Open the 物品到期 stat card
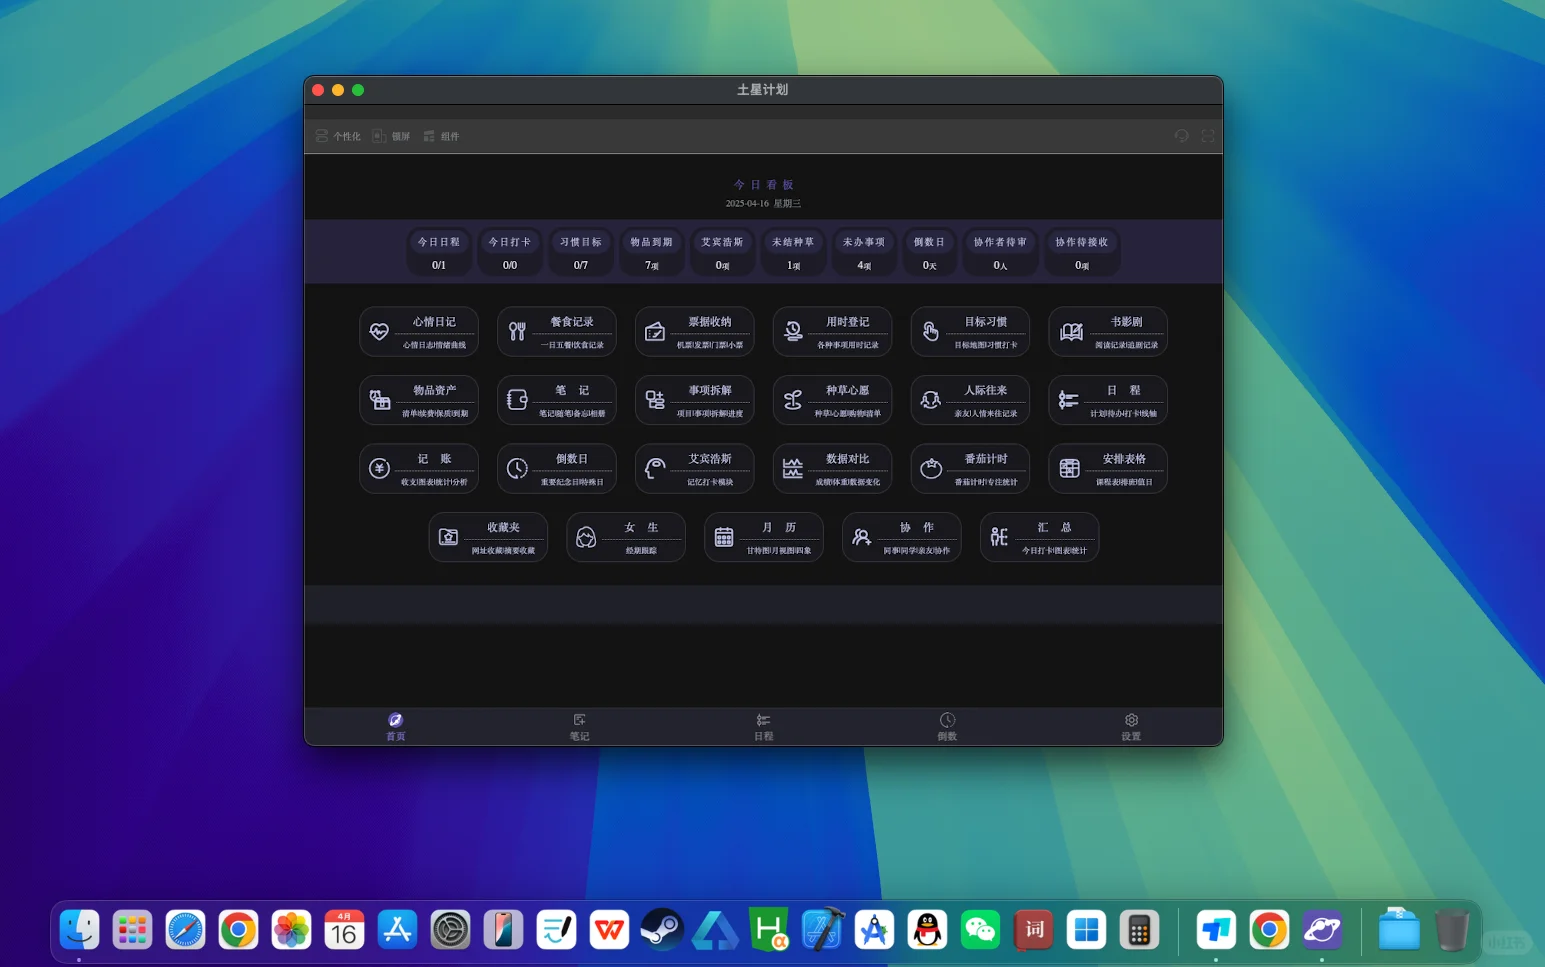 (x=652, y=252)
